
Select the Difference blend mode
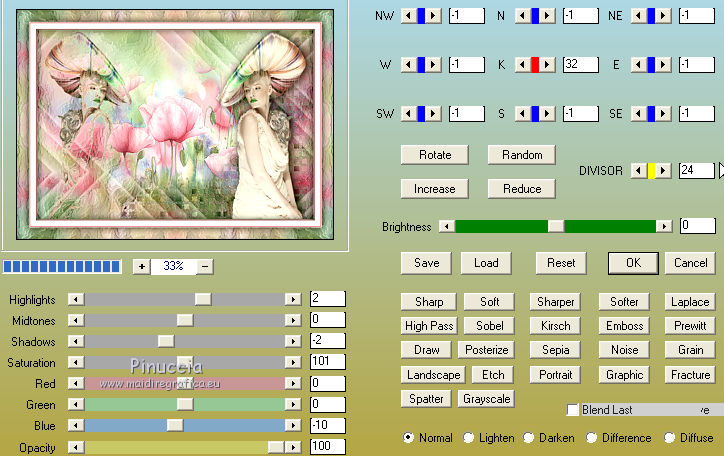tap(591, 437)
